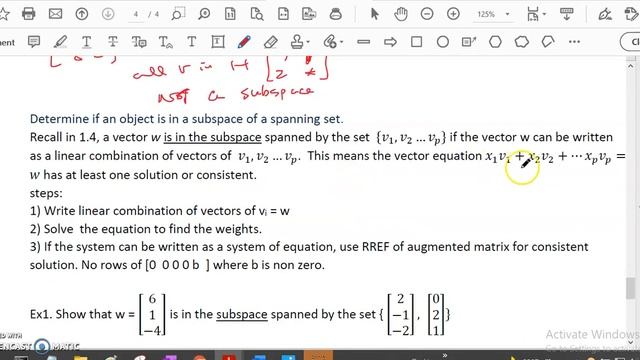Image resolution: width=640 pixels, height=360 pixels.
Task: Select the Replace text note tool
Action: coord(139,42)
